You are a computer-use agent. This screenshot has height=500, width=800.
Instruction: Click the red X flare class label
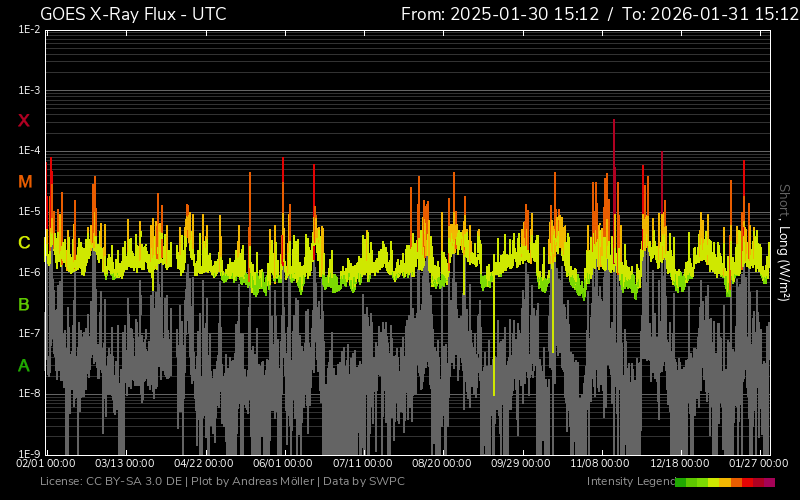[24, 121]
